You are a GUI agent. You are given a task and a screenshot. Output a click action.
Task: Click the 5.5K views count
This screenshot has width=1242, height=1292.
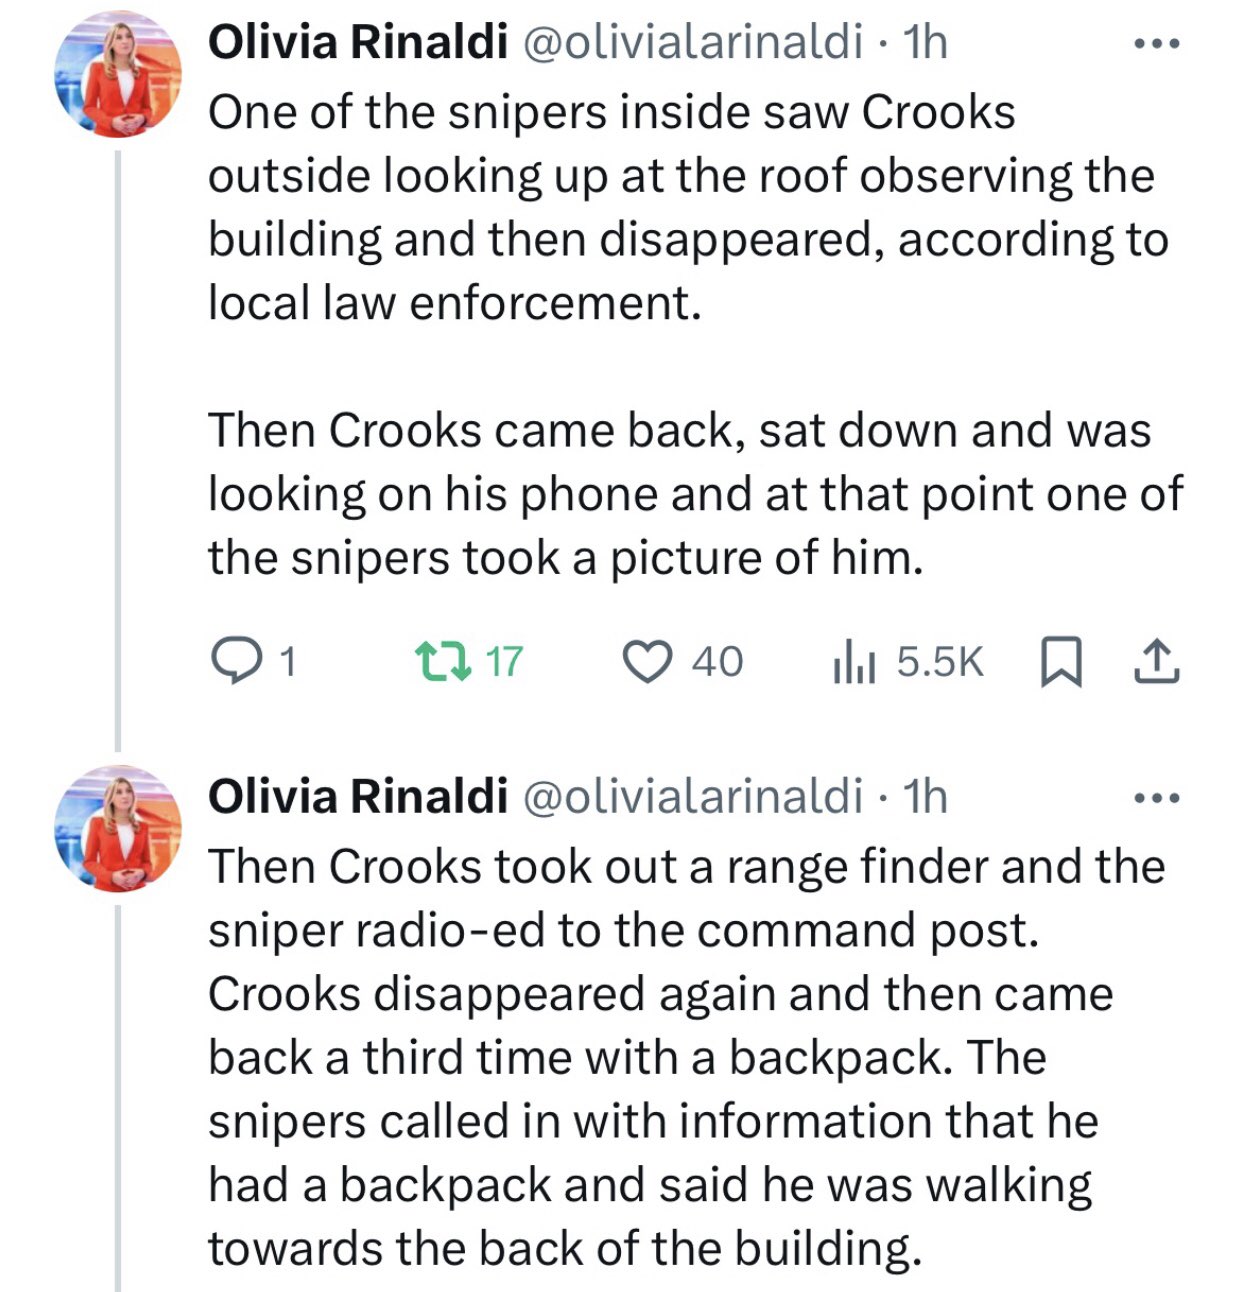940,662
